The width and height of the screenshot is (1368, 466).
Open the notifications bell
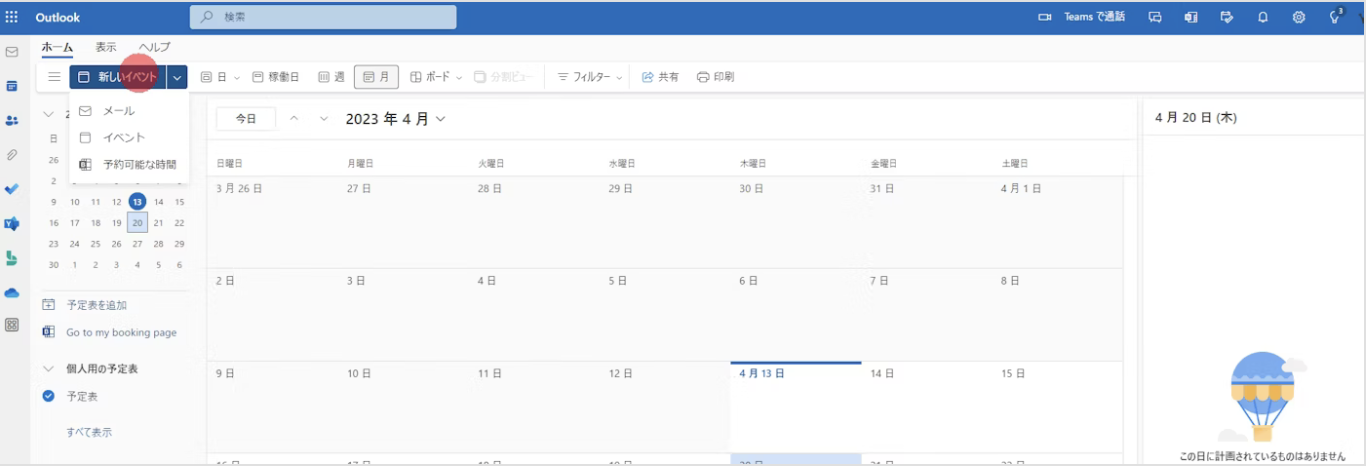tap(1263, 17)
